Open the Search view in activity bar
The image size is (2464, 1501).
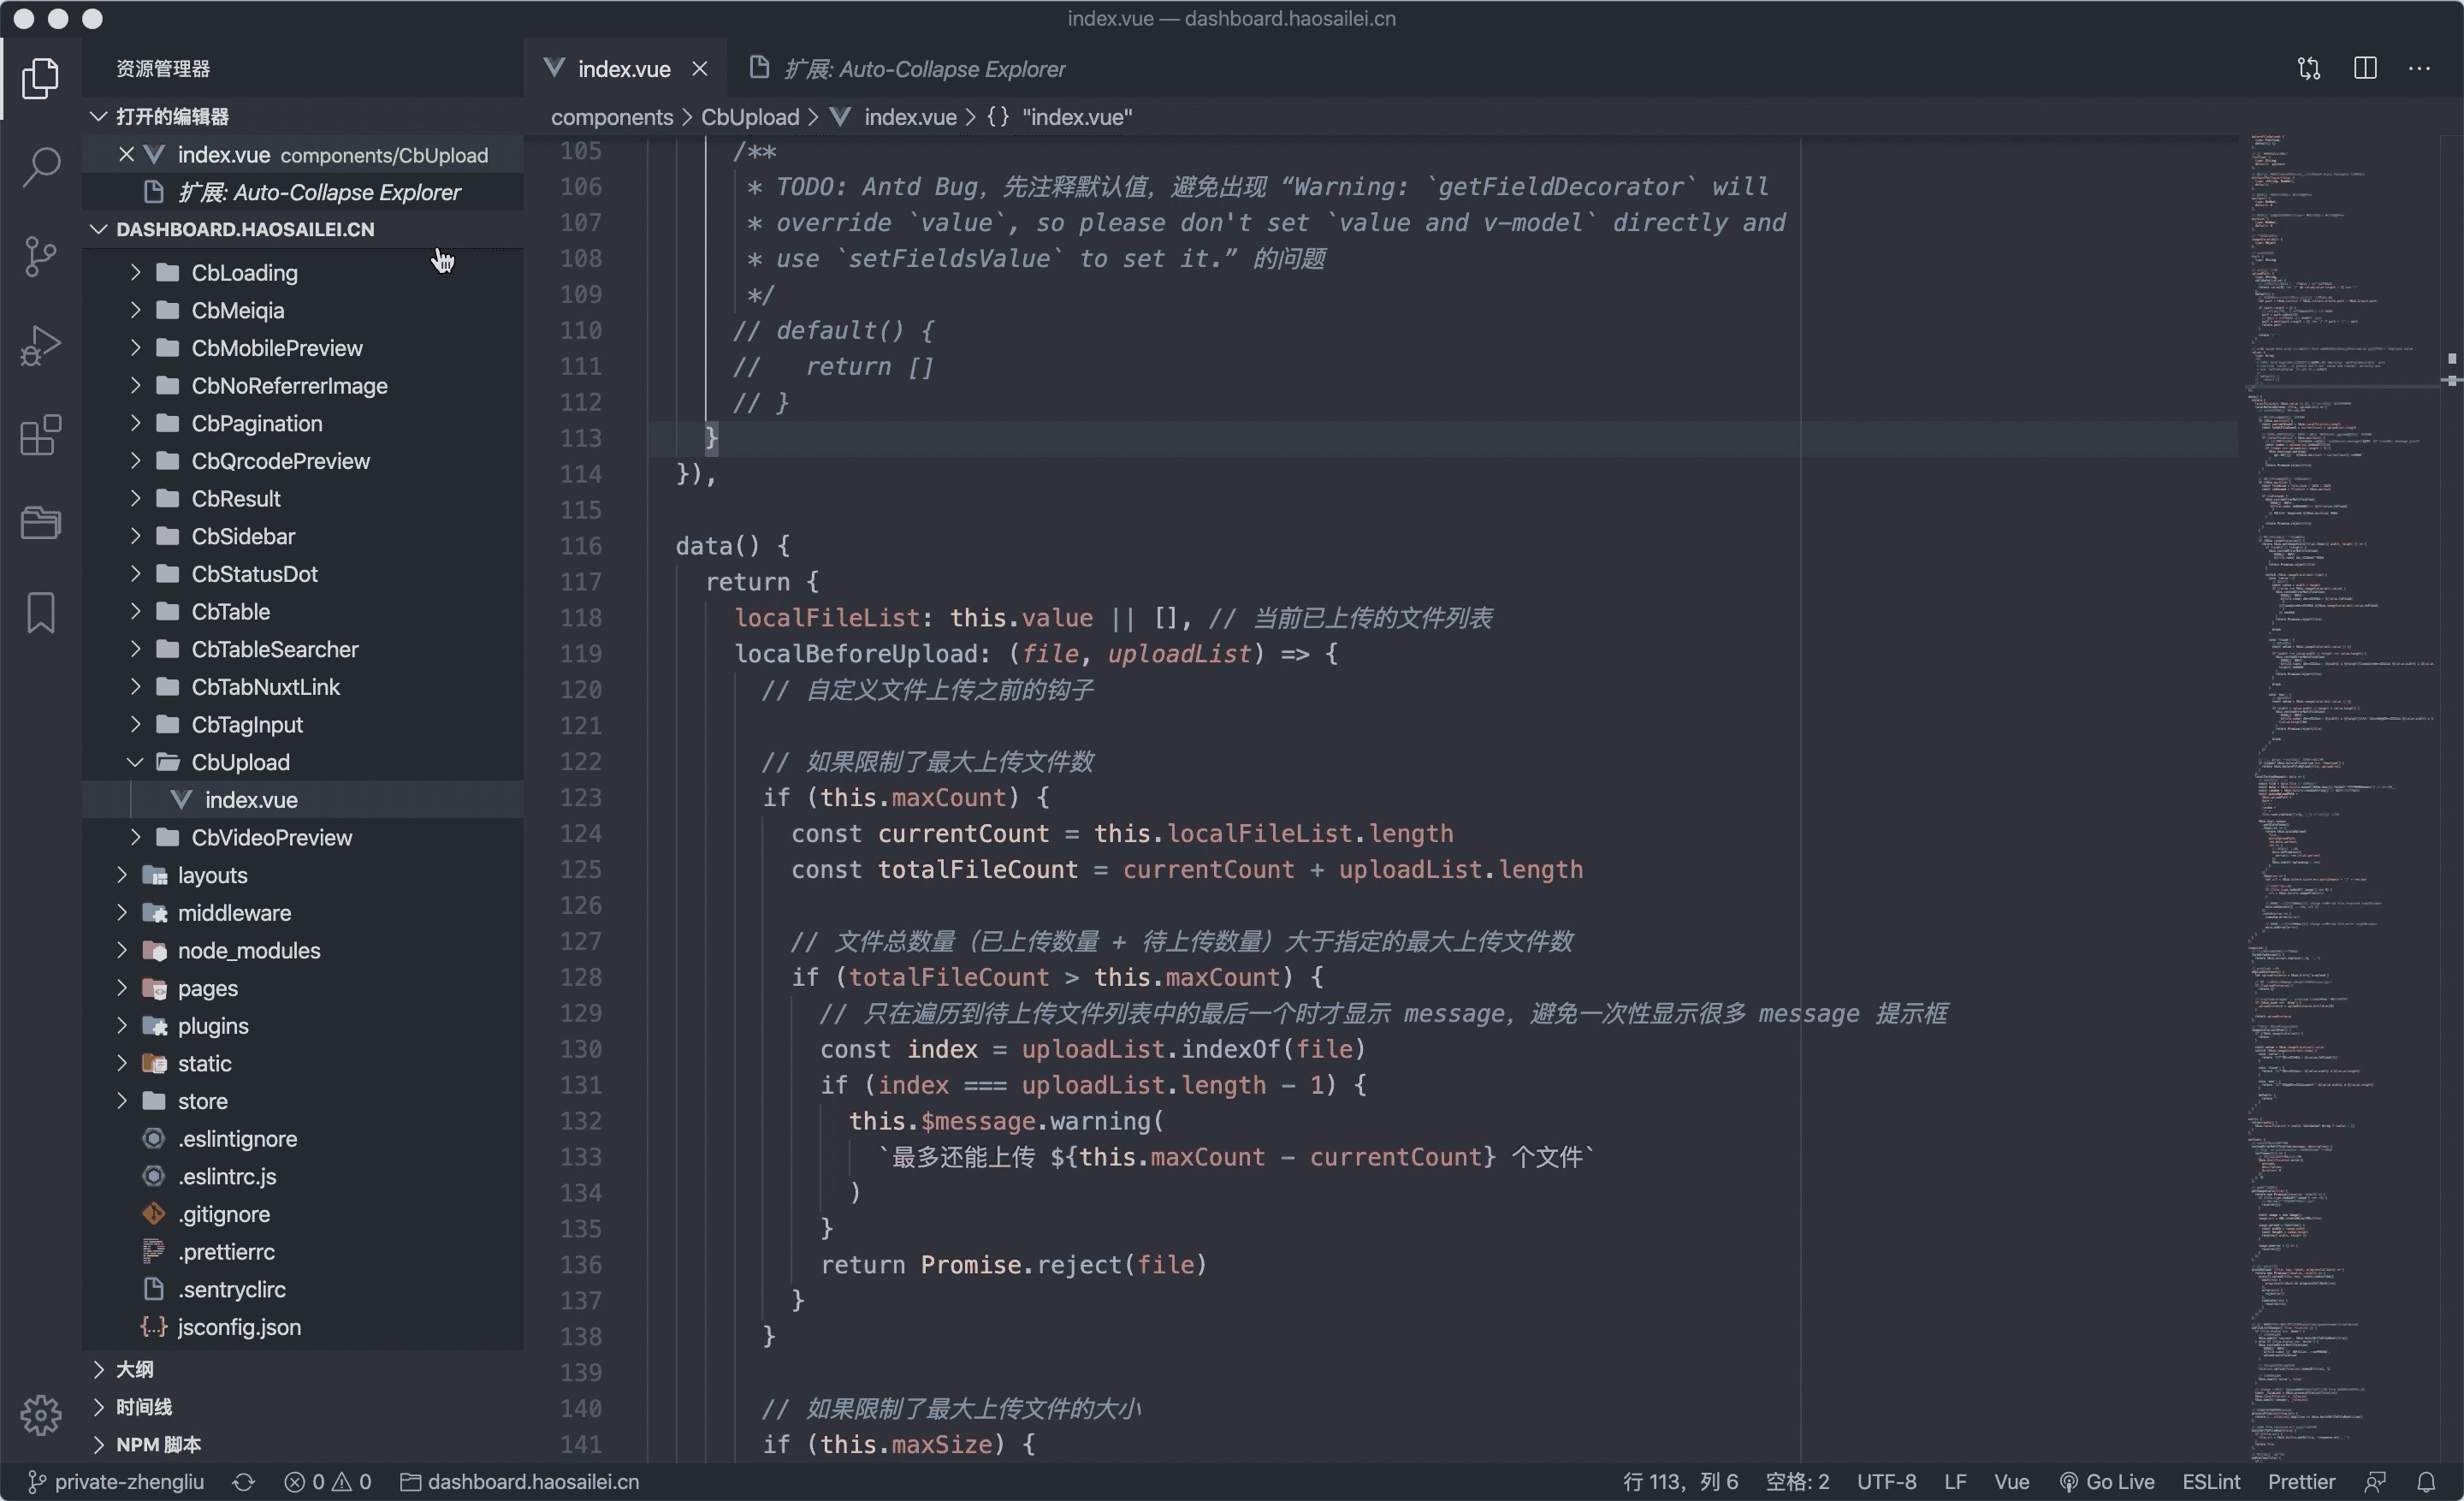tap(40, 166)
